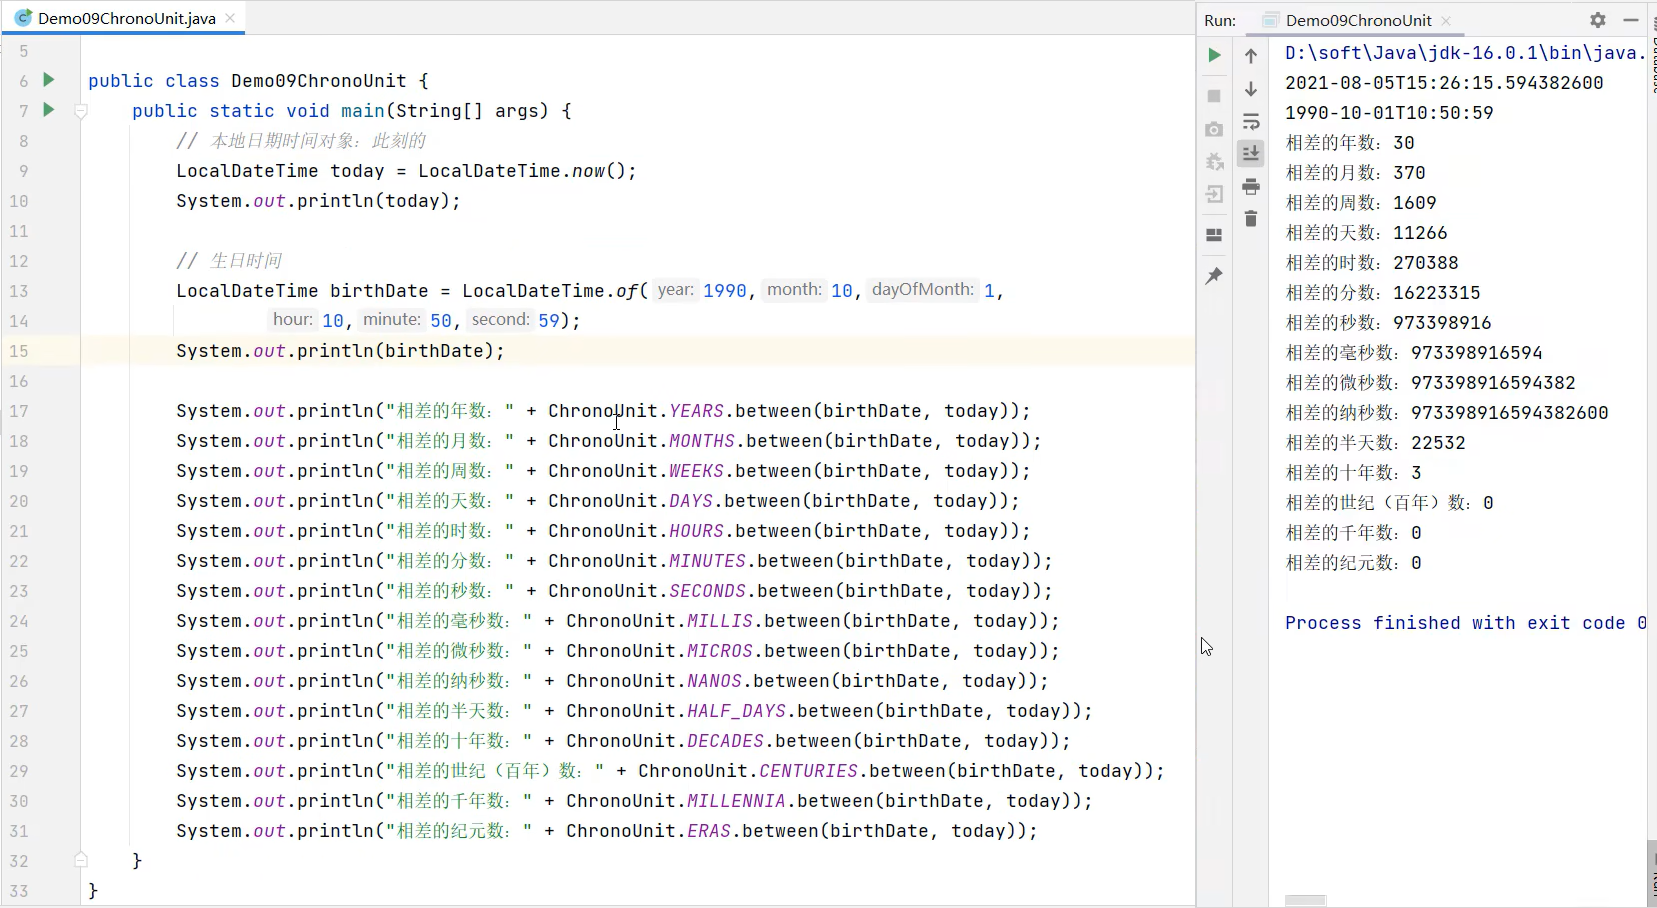Click the Stop process square icon
Screen dimensions: 1657x908
1214,96
